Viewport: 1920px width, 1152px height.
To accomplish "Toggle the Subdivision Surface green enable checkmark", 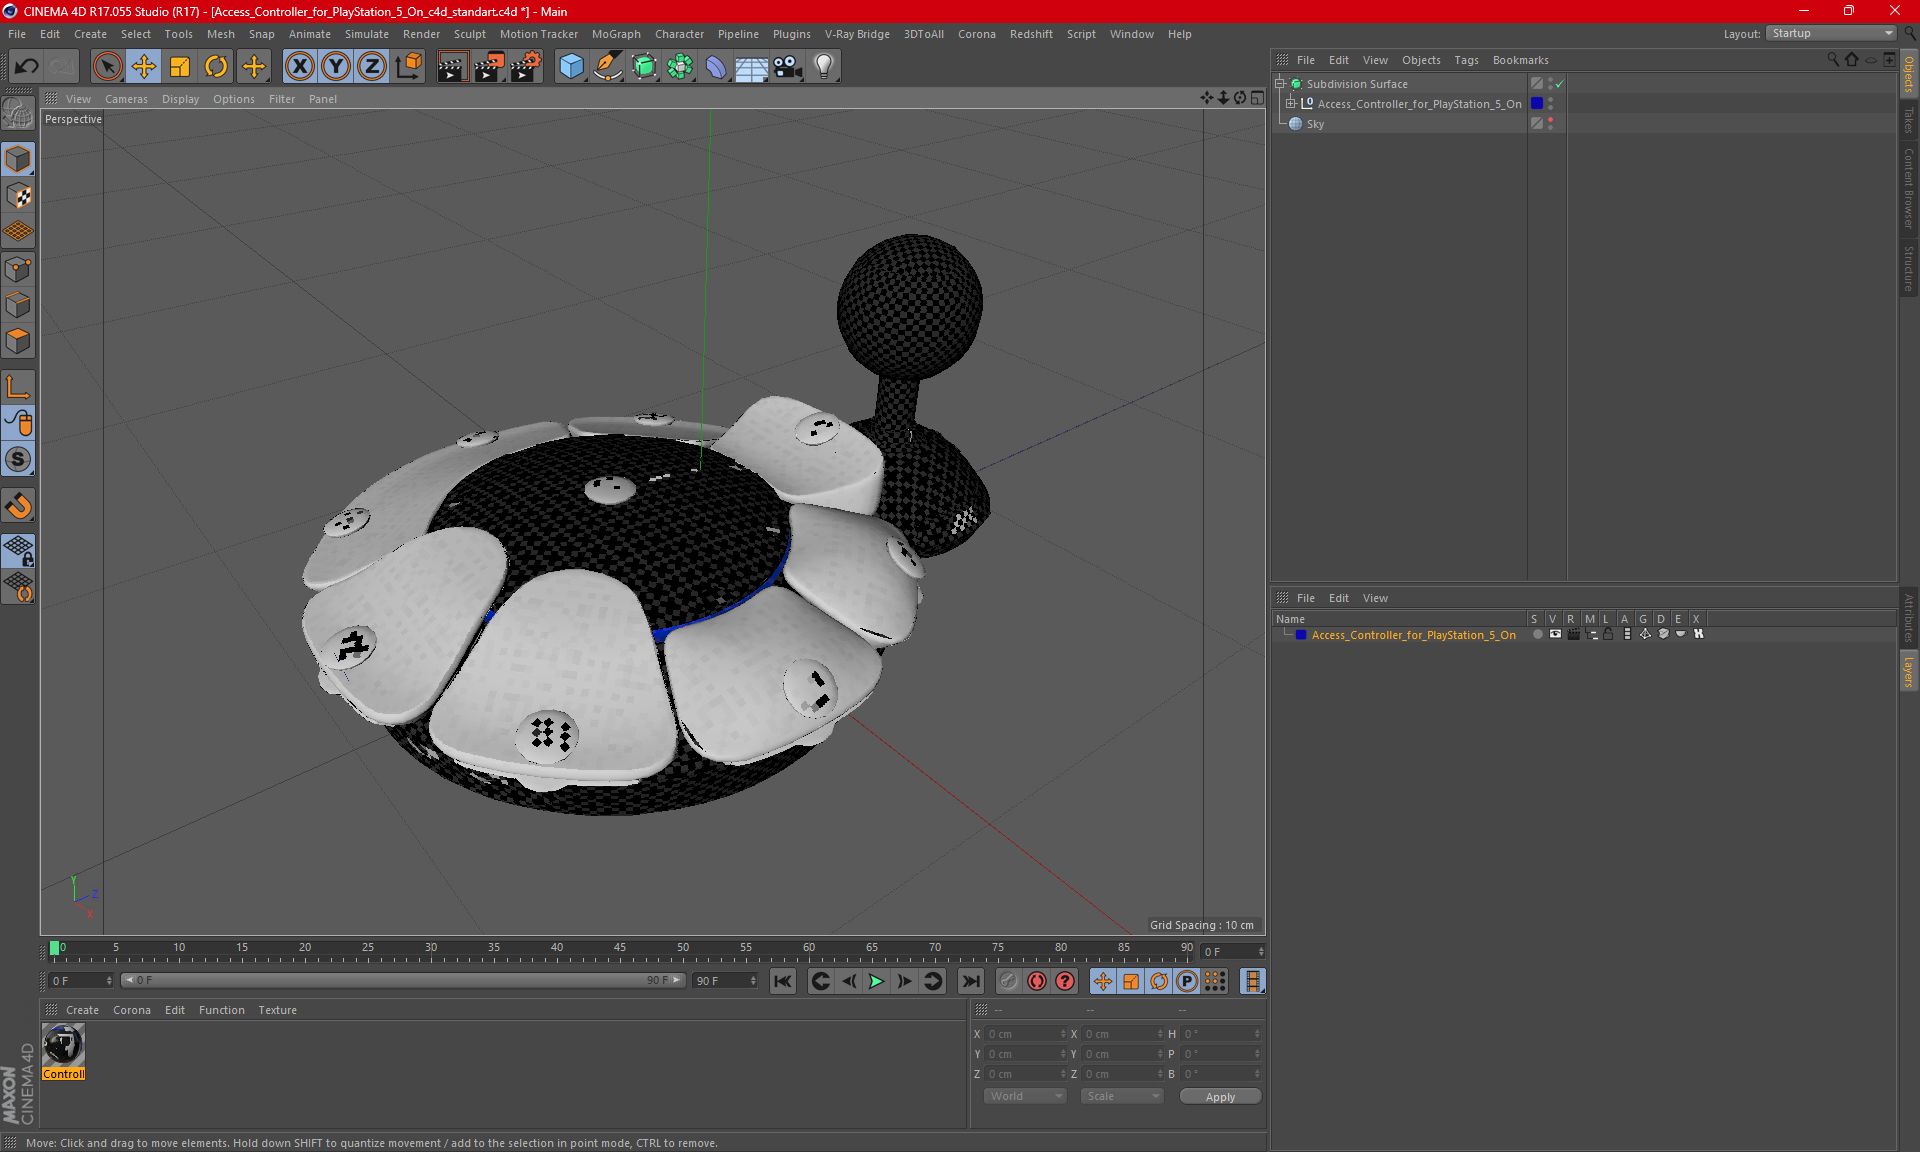I will point(1559,84).
